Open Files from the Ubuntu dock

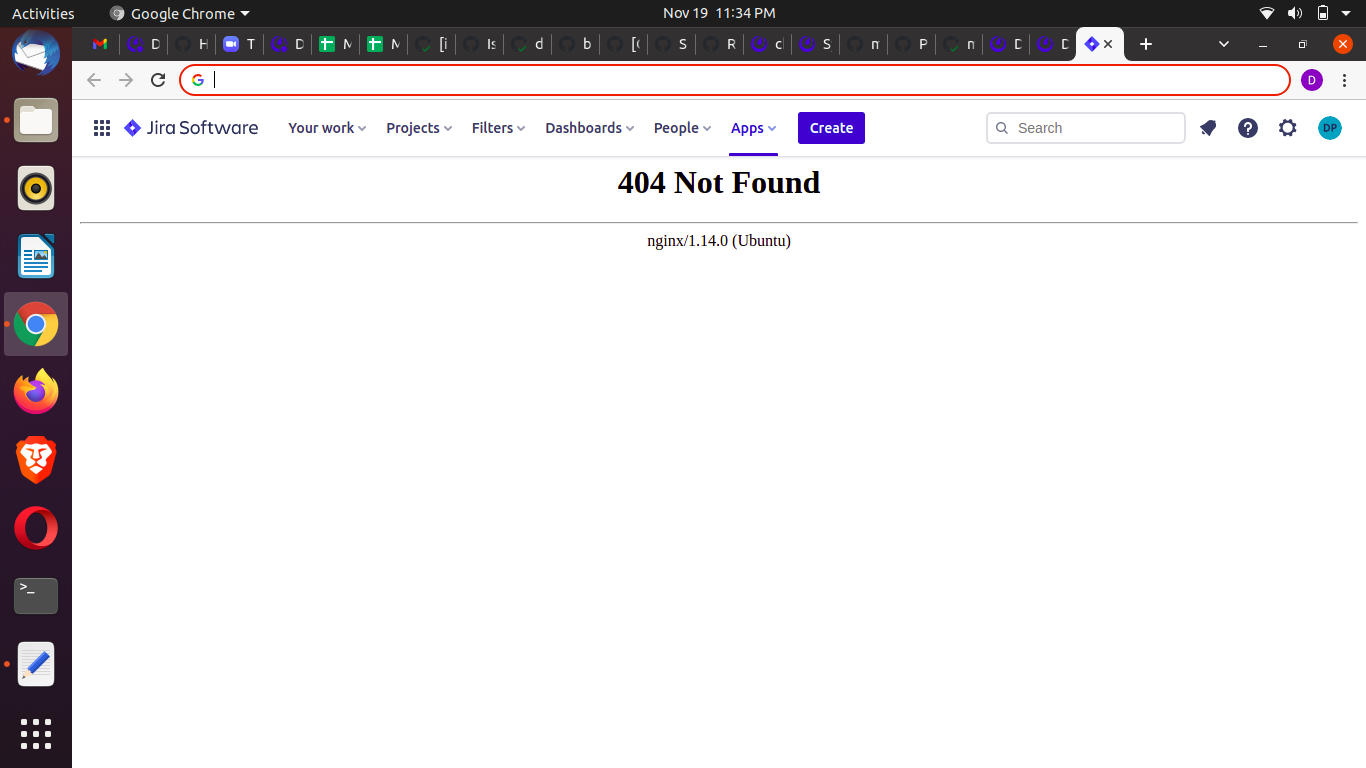click(x=36, y=120)
